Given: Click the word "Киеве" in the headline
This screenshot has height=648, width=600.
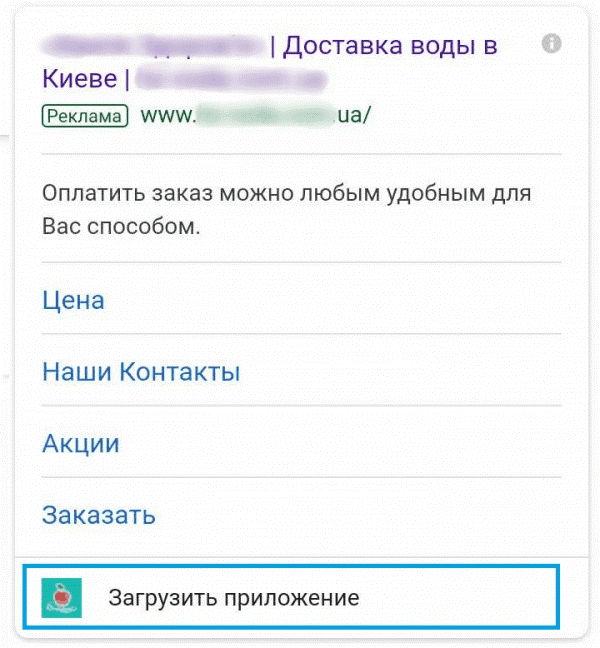Looking at the screenshot, I should point(79,78).
